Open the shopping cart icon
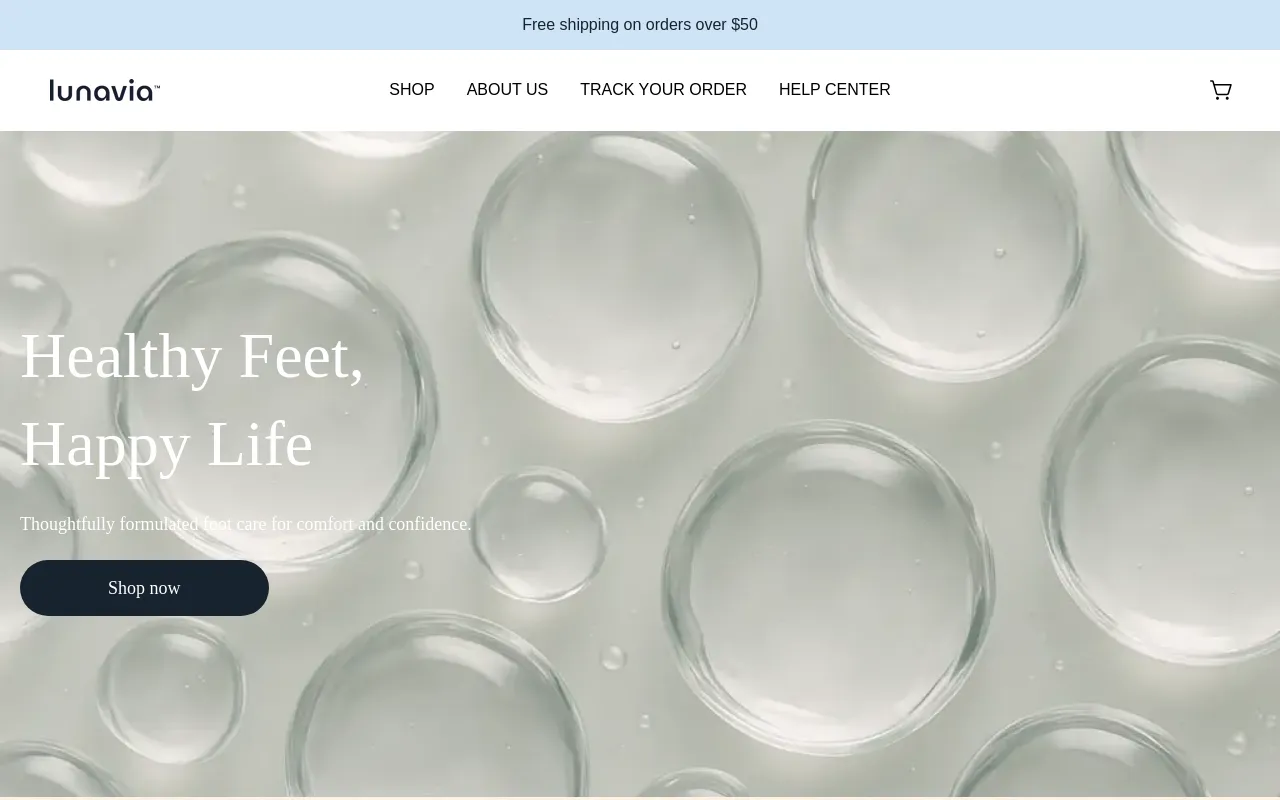The width and height of the screenshot is (1280, 800). coord(1220,90)
